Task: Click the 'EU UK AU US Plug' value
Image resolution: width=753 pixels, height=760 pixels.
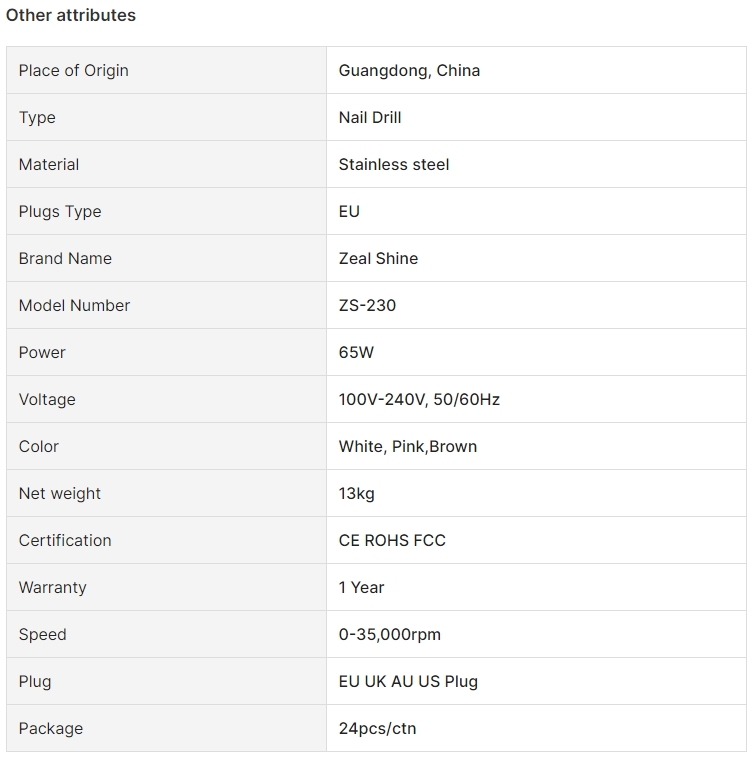Action: 408,682
